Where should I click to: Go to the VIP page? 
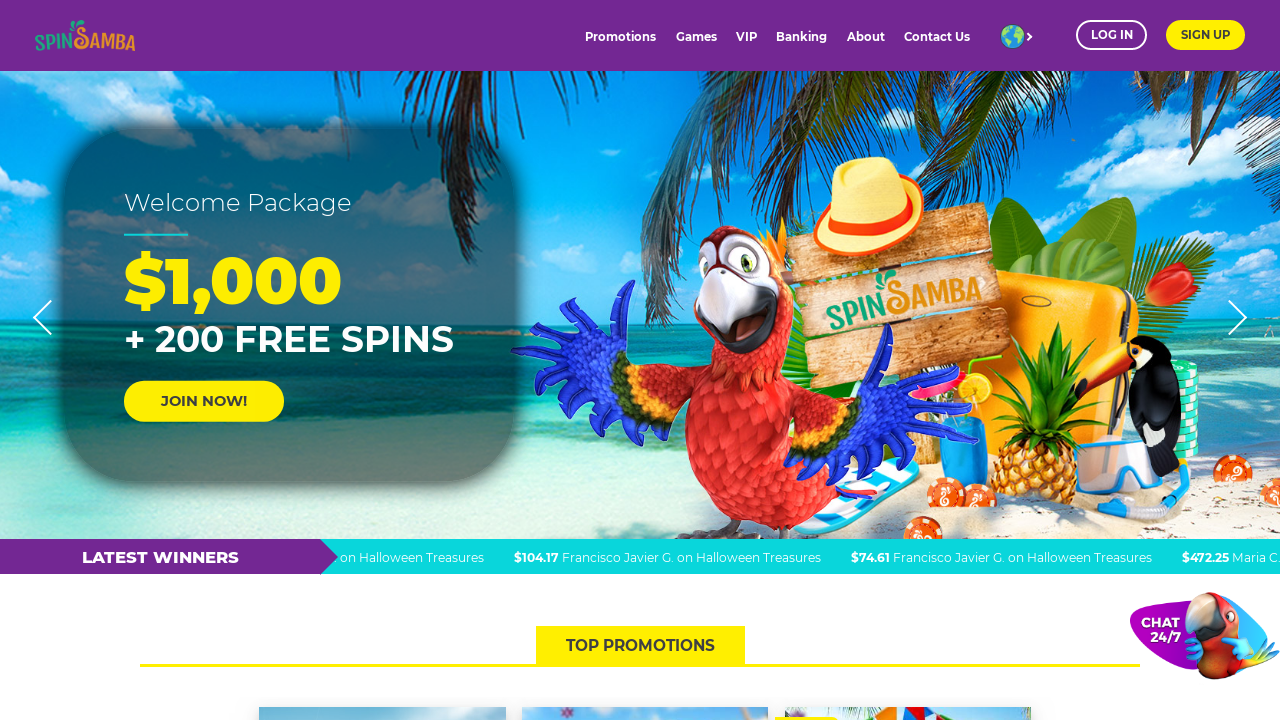click(x=746, y=37)
